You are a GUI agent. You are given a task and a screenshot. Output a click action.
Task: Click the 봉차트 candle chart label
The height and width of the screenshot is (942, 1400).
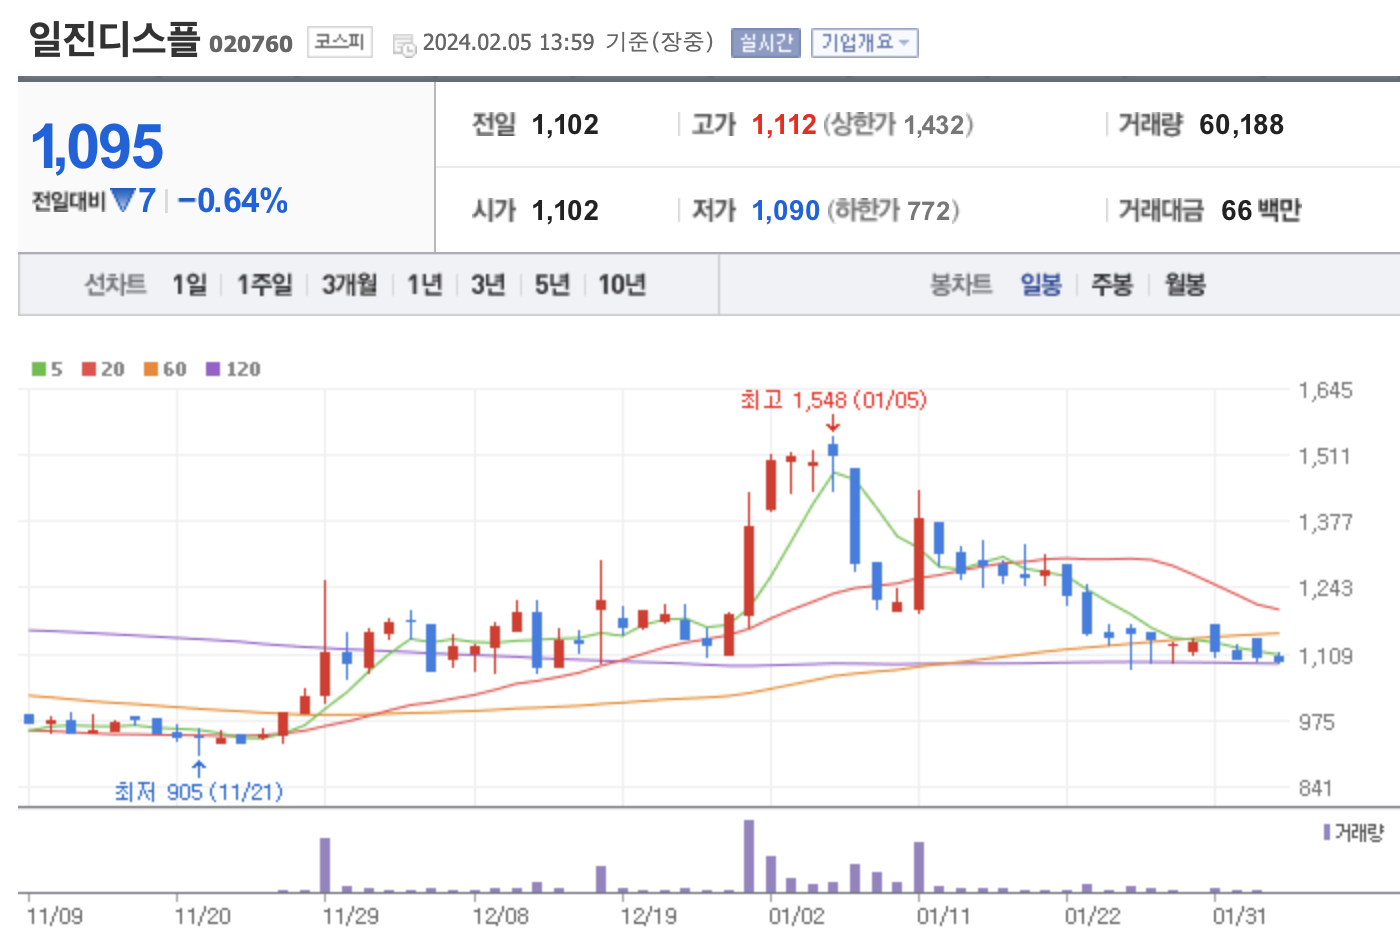[x=961, y=285]
